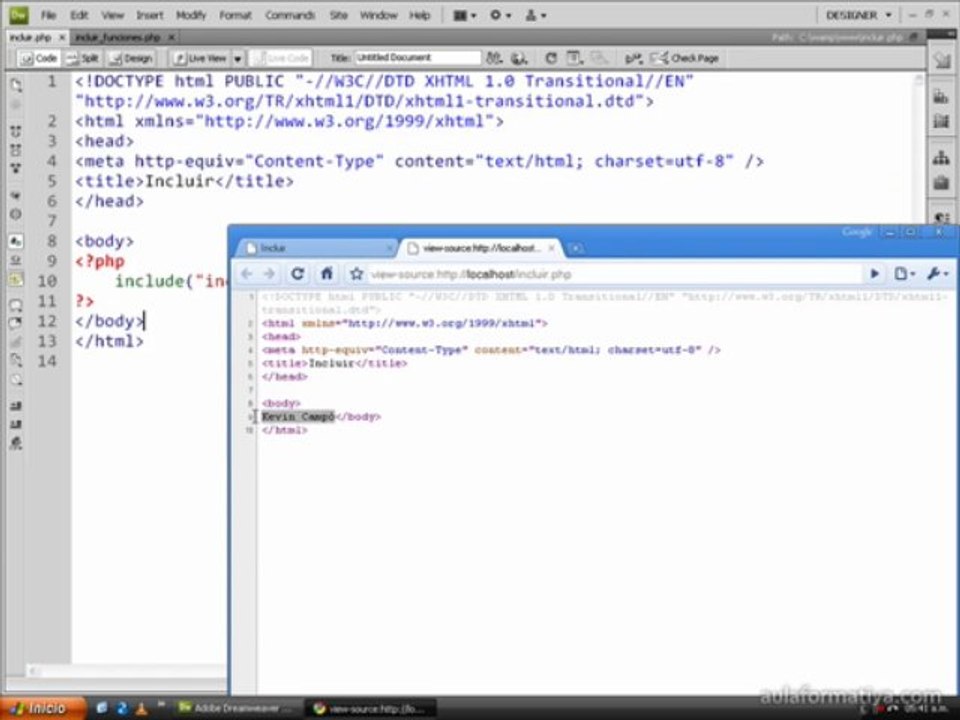Click the Wrap Tag icon in the coding toolbar
The height and width of the screenshot is (720, 960).
pos(16,342)
